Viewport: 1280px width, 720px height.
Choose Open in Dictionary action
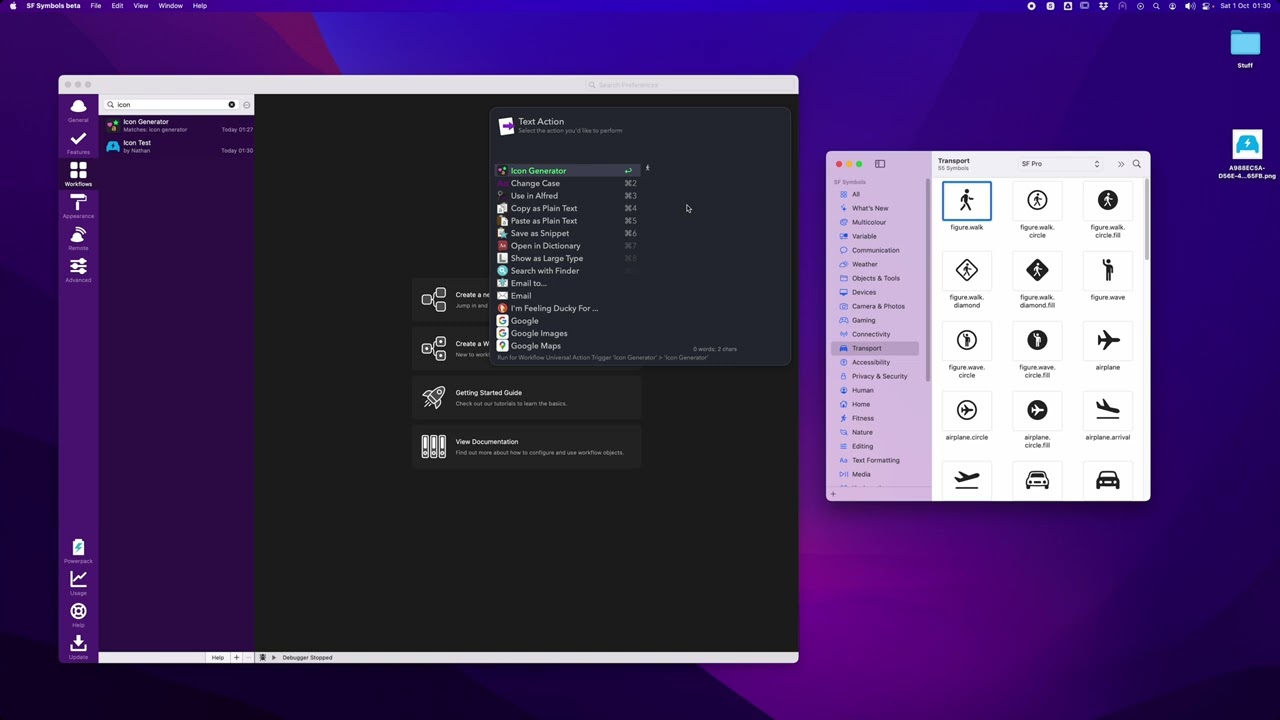(566, 246)
